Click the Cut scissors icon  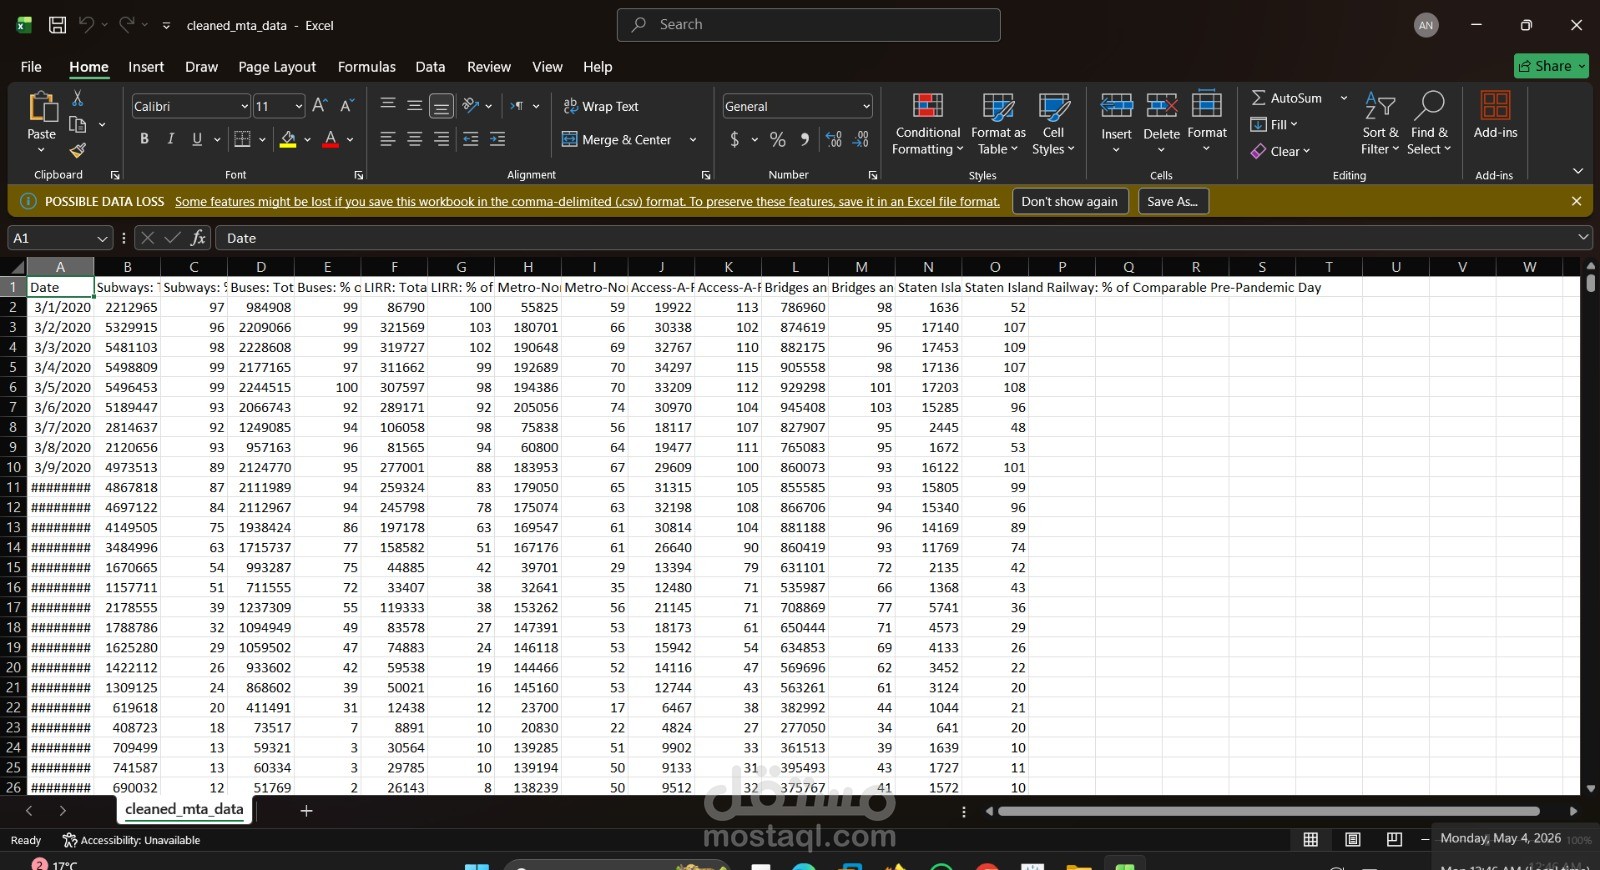(77, 98)
